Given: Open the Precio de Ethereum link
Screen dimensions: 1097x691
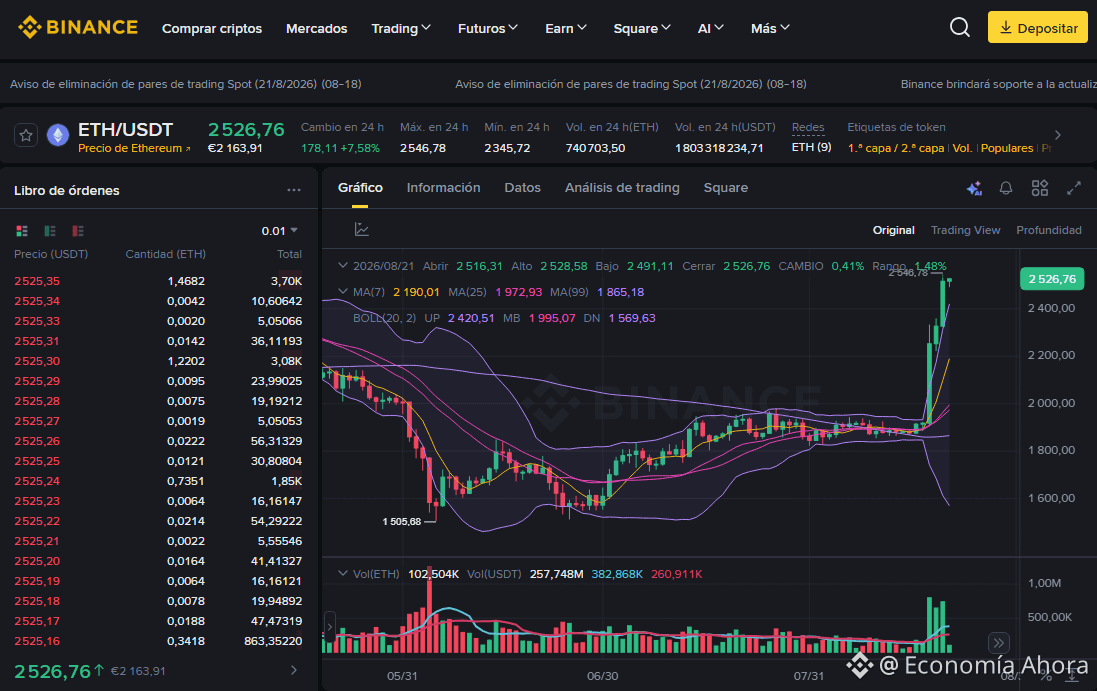Looking at the screenshot, I should click(x=134, y=148).
